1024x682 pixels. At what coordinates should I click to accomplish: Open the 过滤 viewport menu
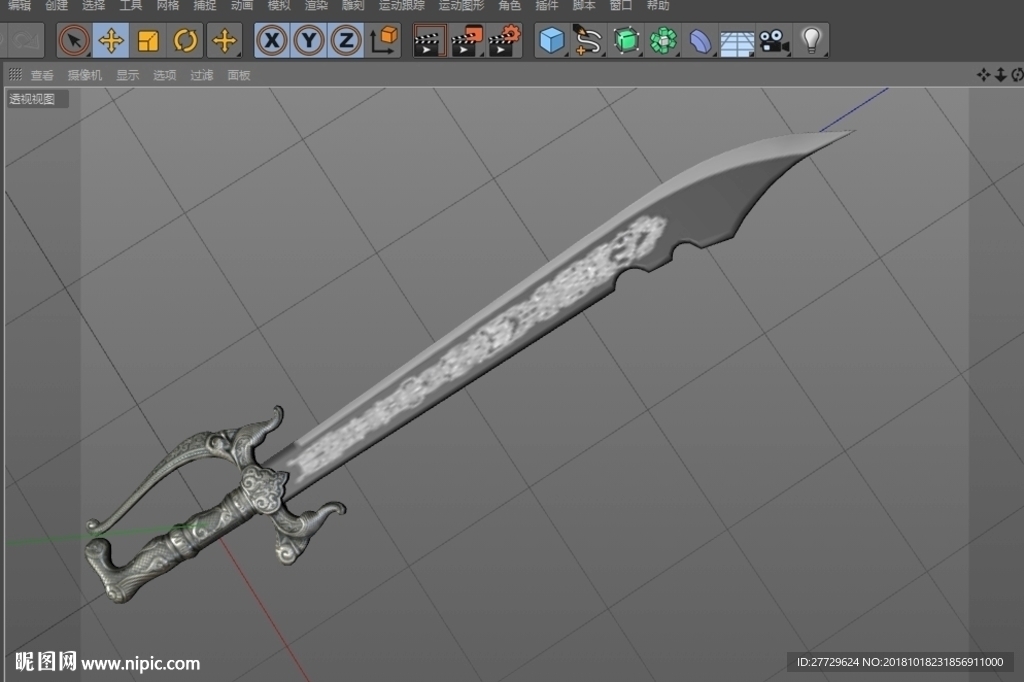202,75
